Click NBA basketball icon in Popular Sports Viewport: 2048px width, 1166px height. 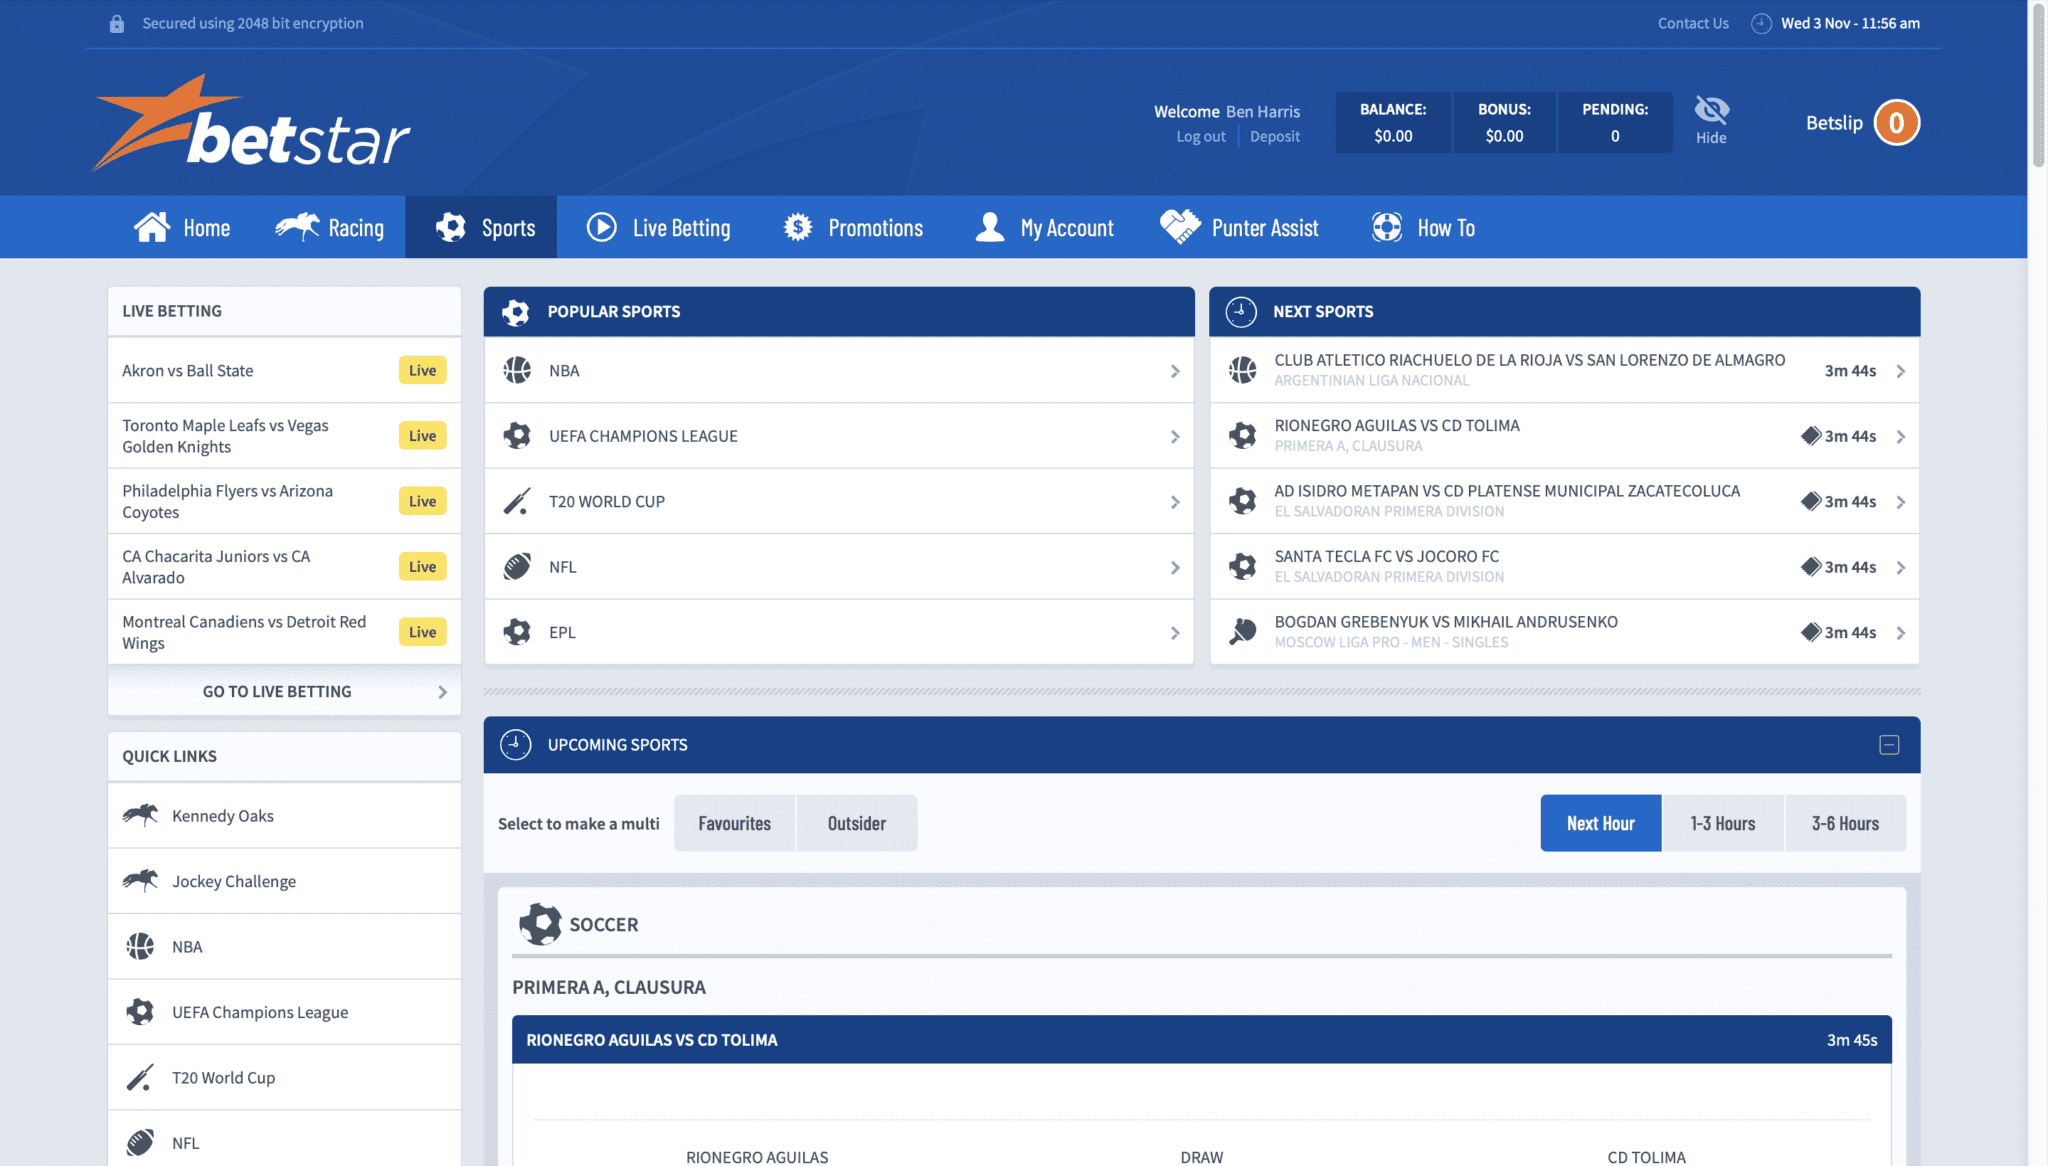(517, 370)
